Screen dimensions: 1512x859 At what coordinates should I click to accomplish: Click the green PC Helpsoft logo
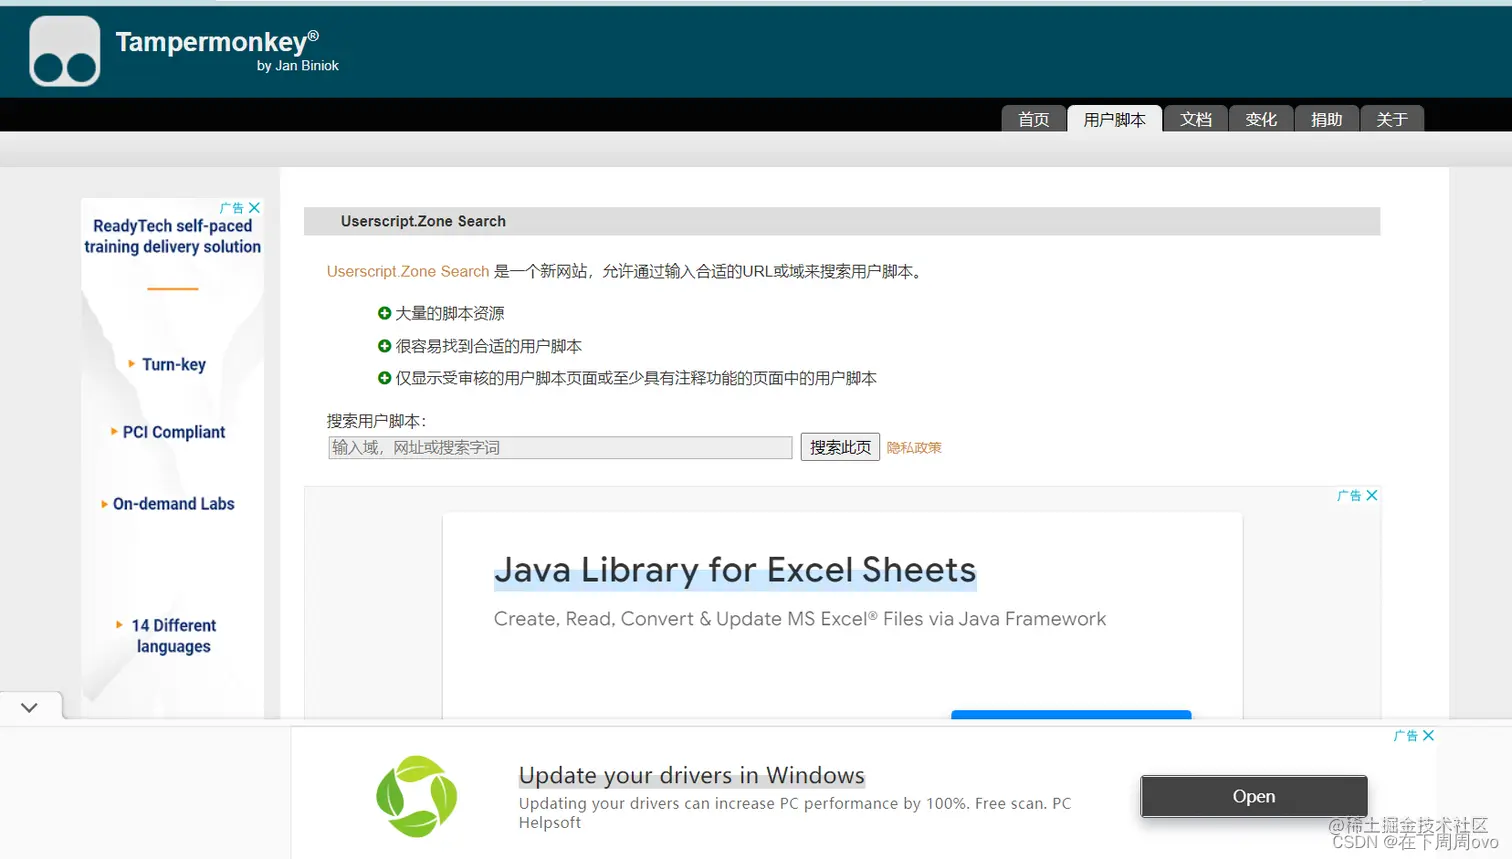(416, 797)
